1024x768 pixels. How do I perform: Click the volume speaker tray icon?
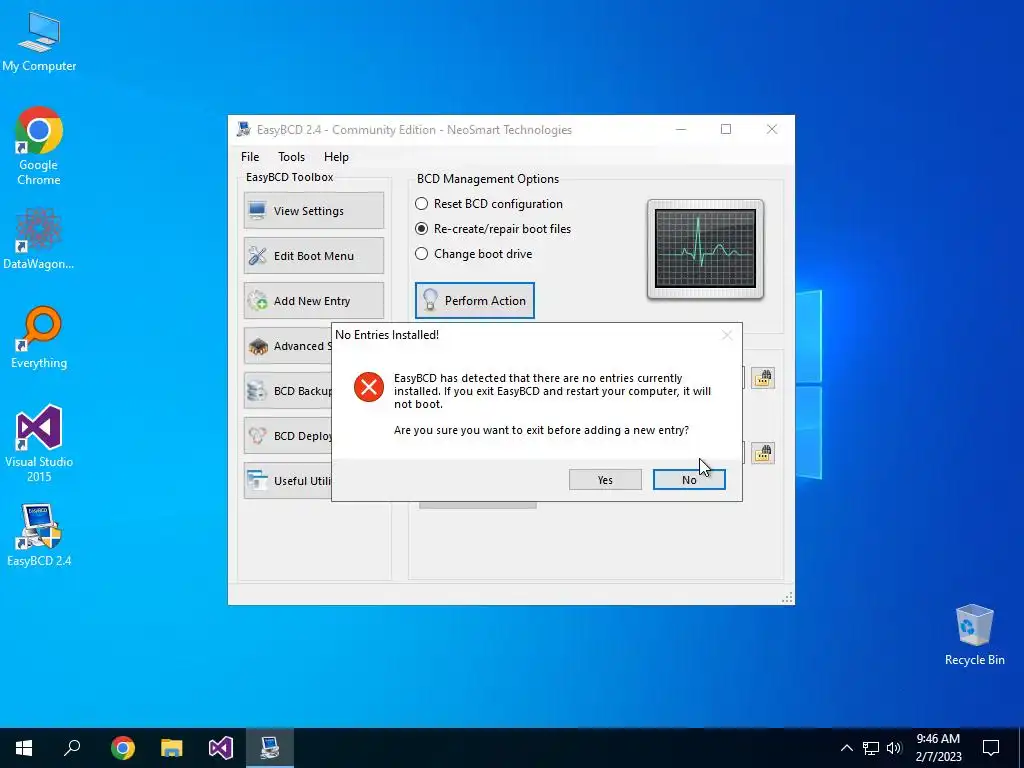pyautogui.click(x=893, y=748)
